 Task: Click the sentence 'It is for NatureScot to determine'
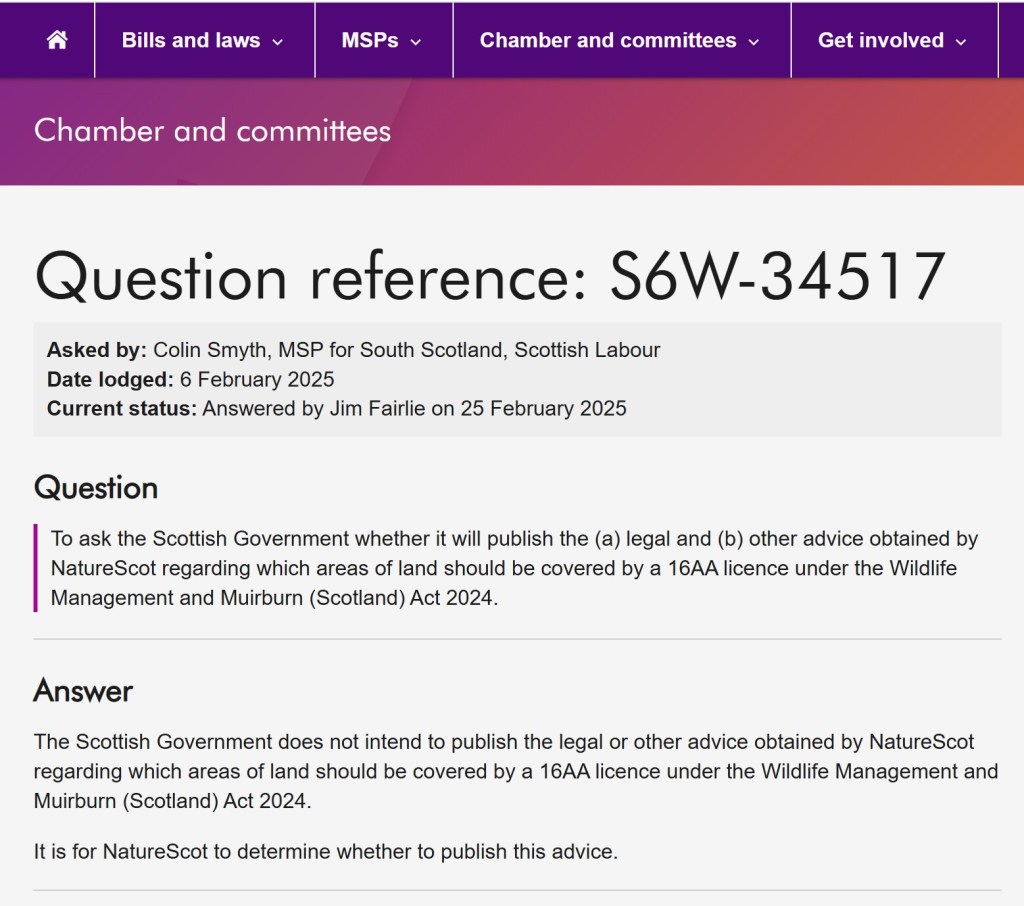pyautogui.click(x=325, y=852)
